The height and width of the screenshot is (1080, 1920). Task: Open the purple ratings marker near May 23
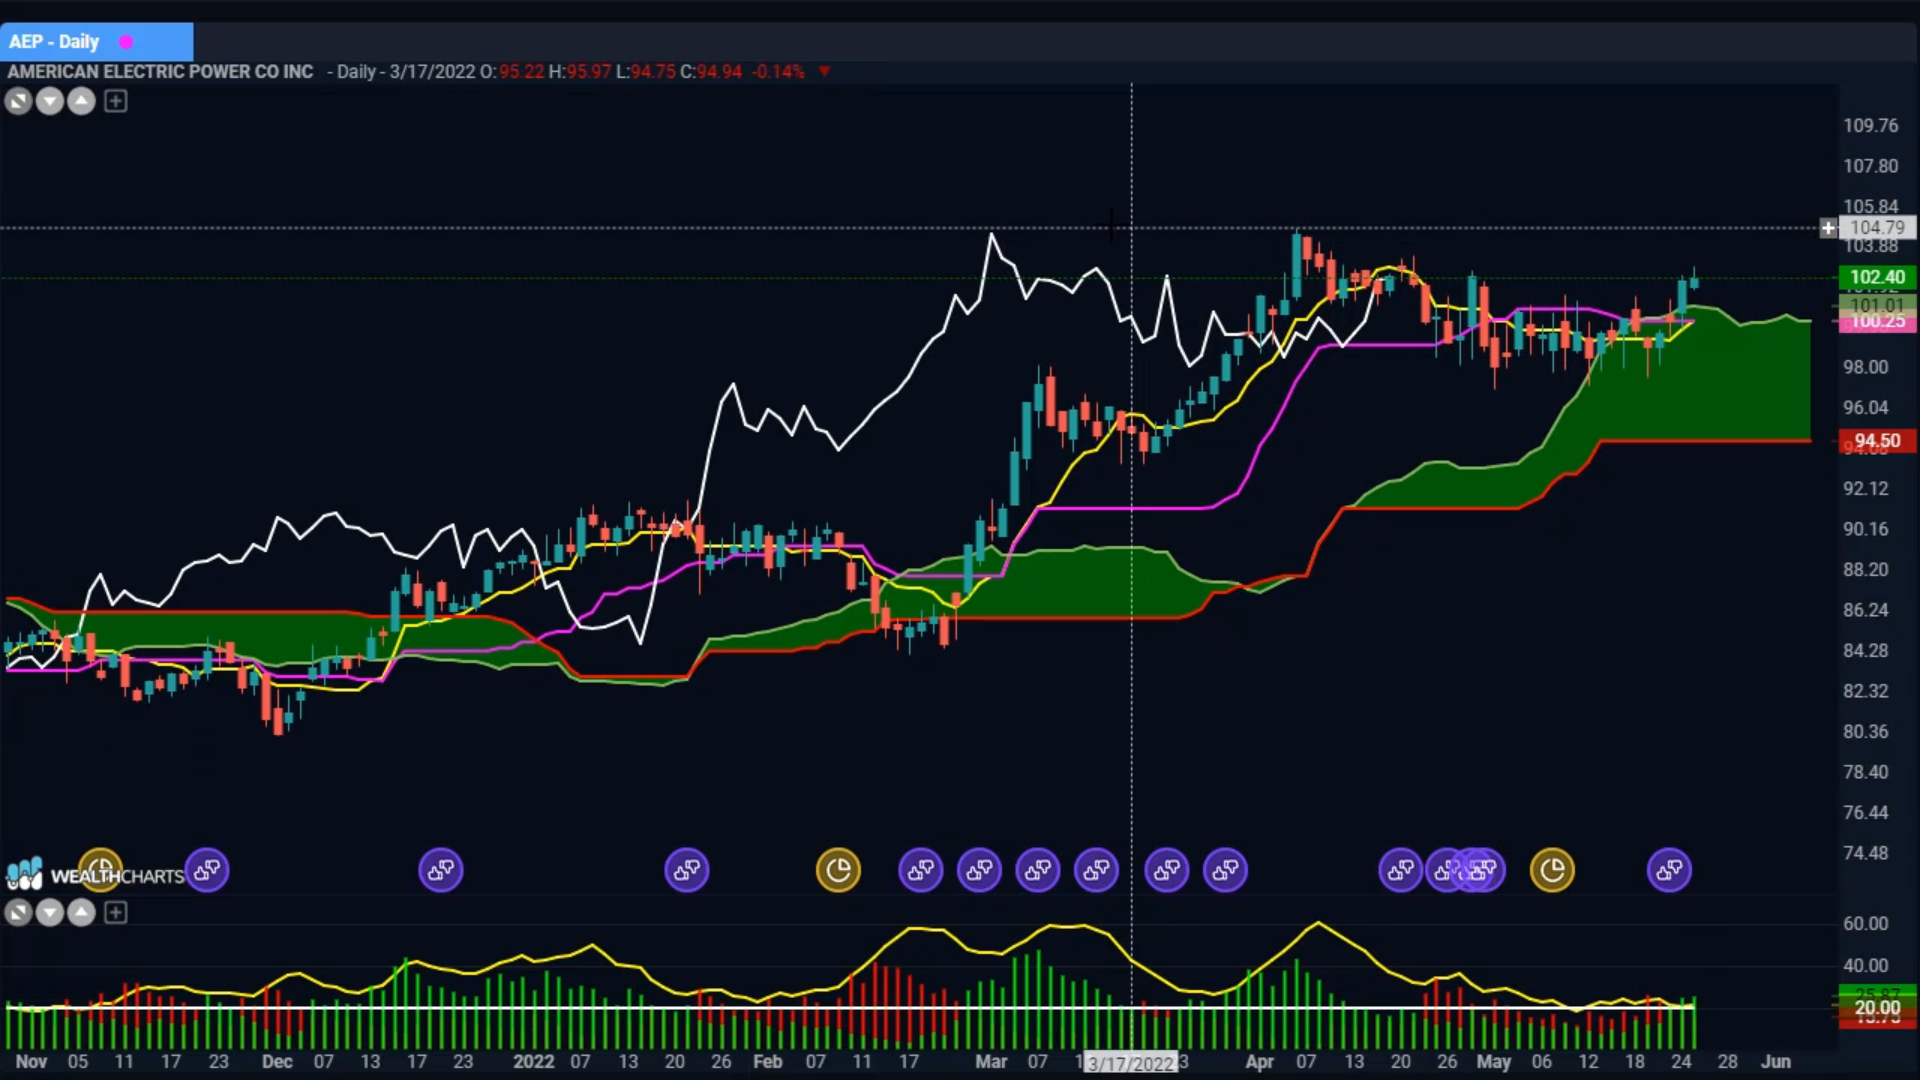pos(1670,870)
